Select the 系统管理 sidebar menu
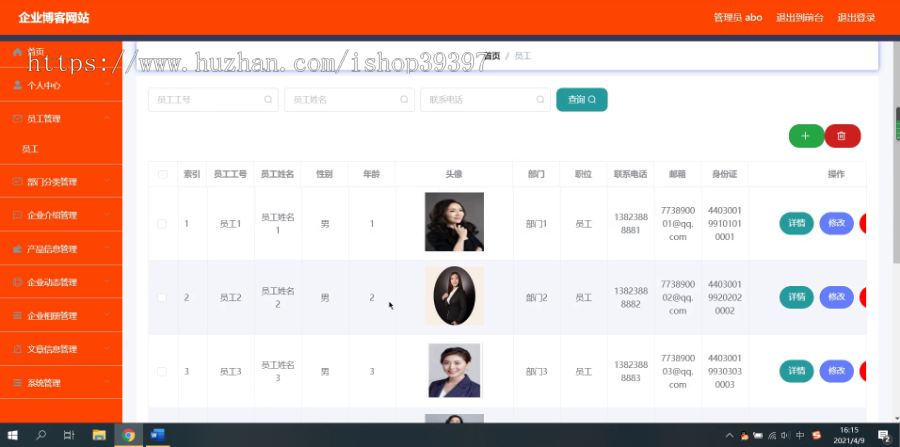Image resolution: width=900 pixels, height=447 pixels. [x=61, y=383]
